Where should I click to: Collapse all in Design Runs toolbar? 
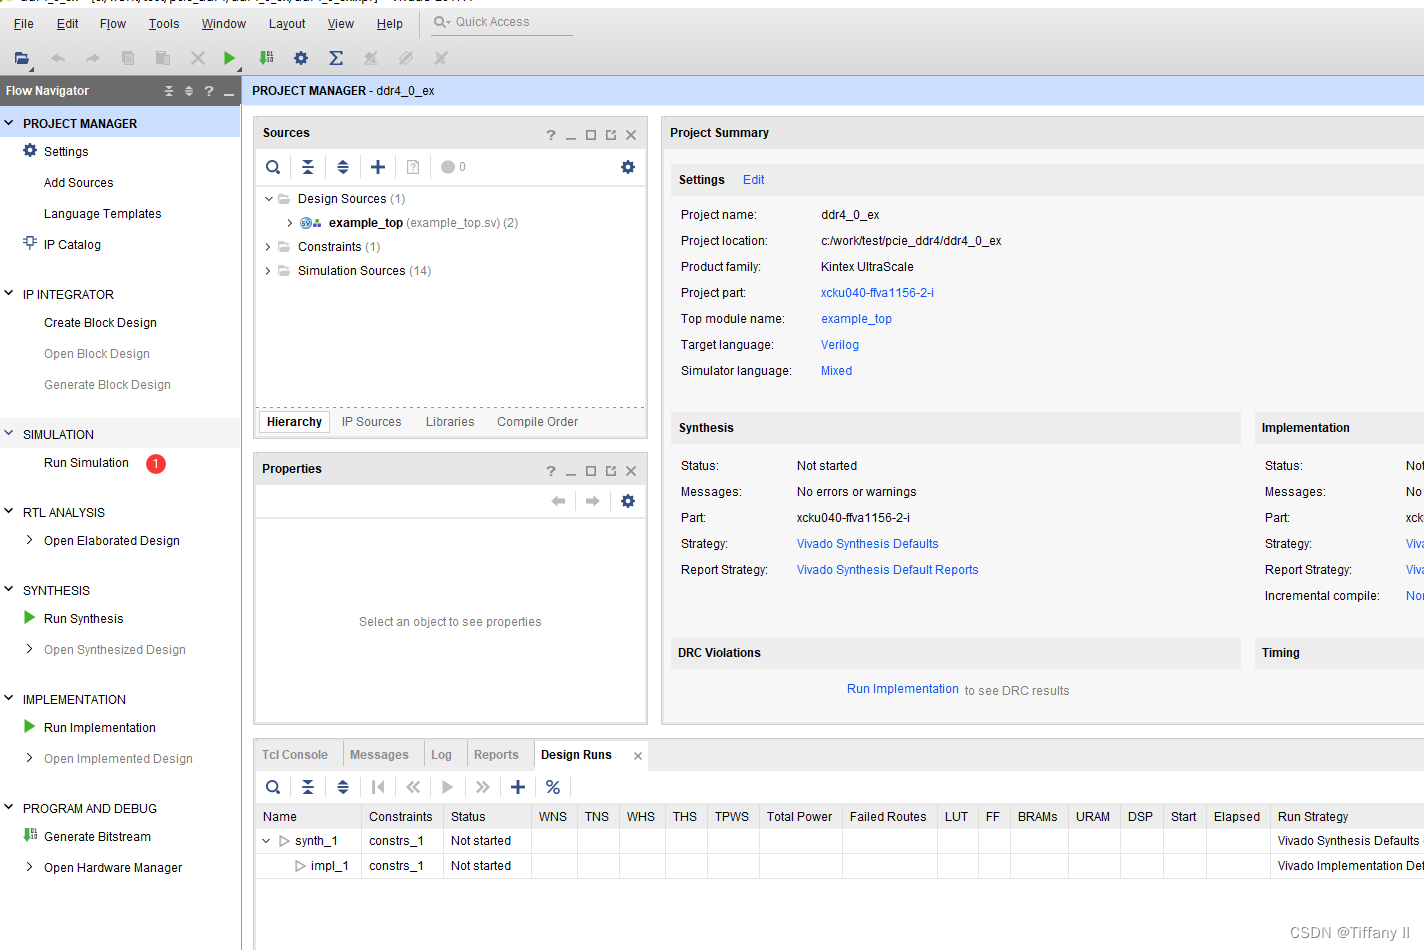[308, 787]
